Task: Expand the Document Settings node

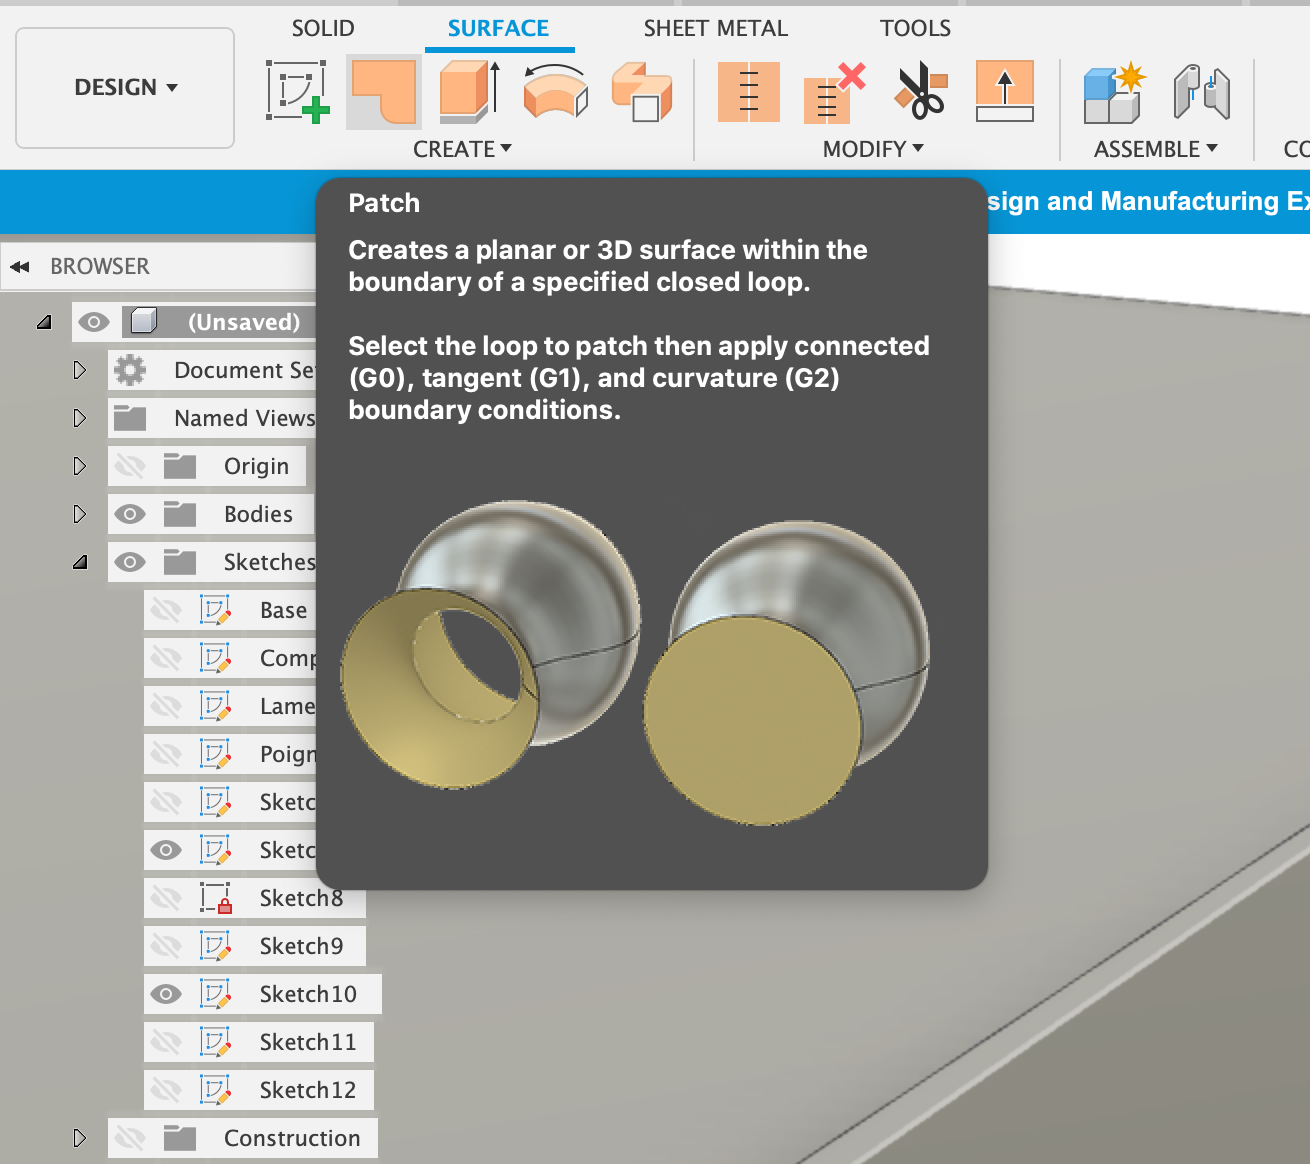Action: click(80, 370)
